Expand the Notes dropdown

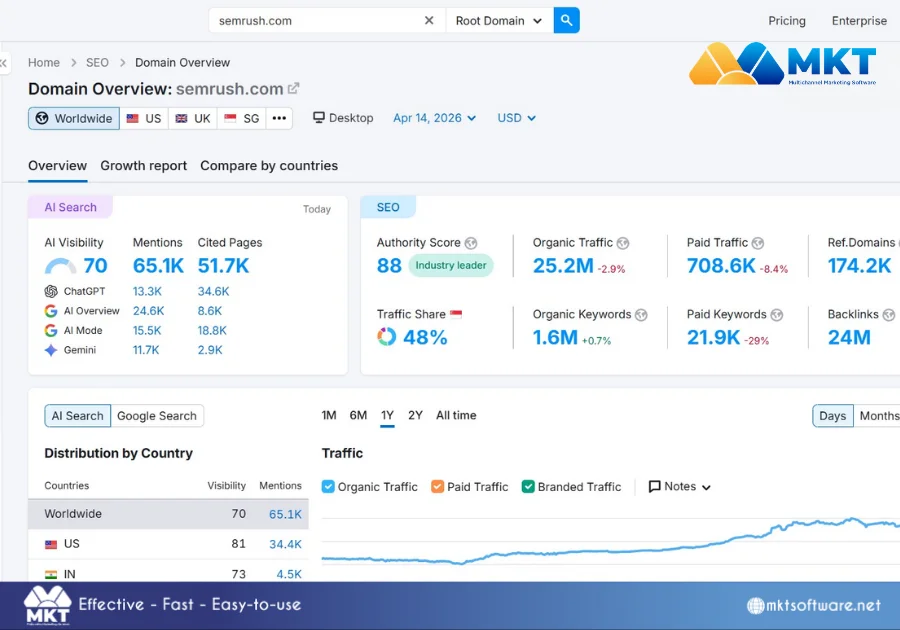tap(680, 487)
